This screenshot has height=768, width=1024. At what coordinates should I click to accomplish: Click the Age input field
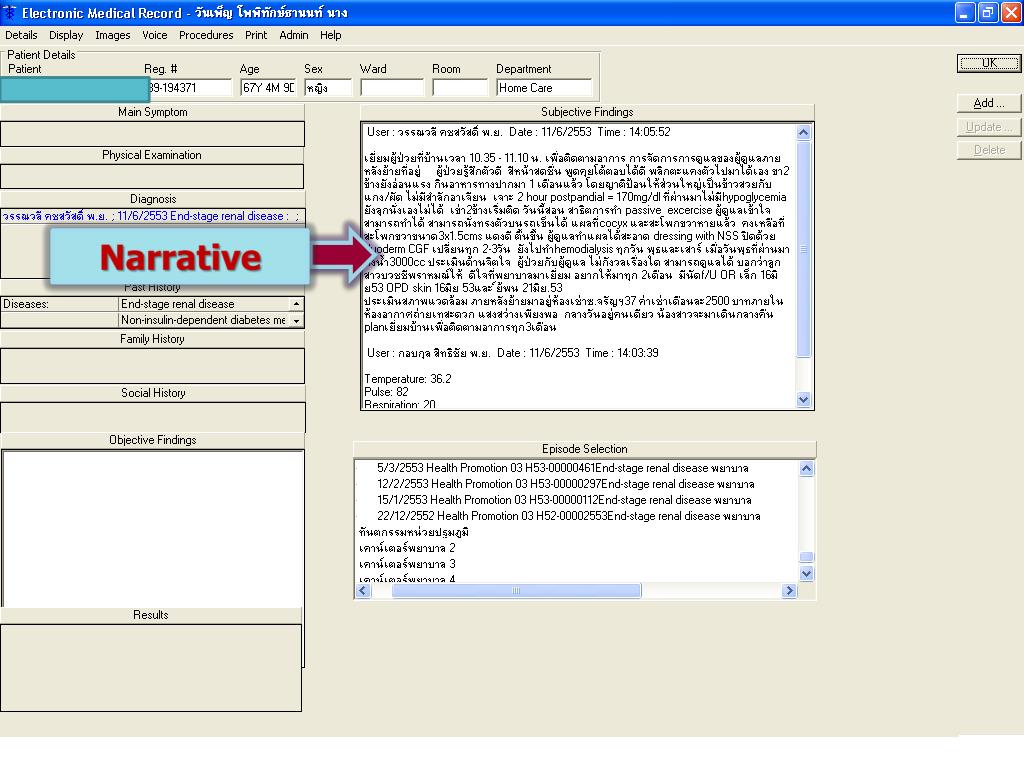[x=268, y=88]
